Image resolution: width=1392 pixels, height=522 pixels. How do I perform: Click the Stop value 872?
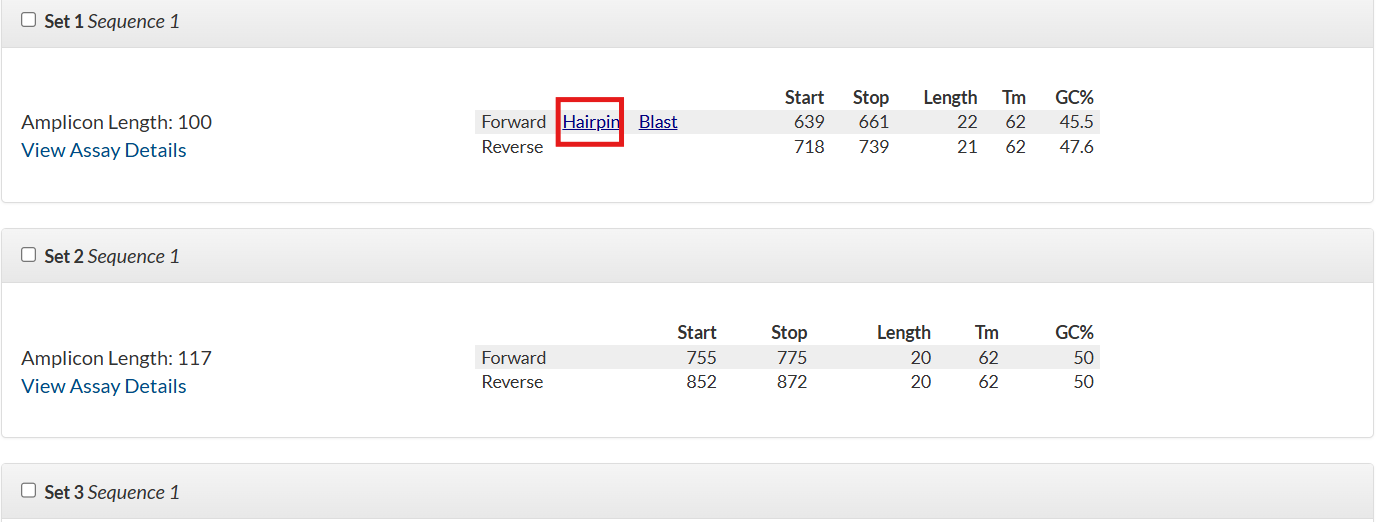point(790,382)
